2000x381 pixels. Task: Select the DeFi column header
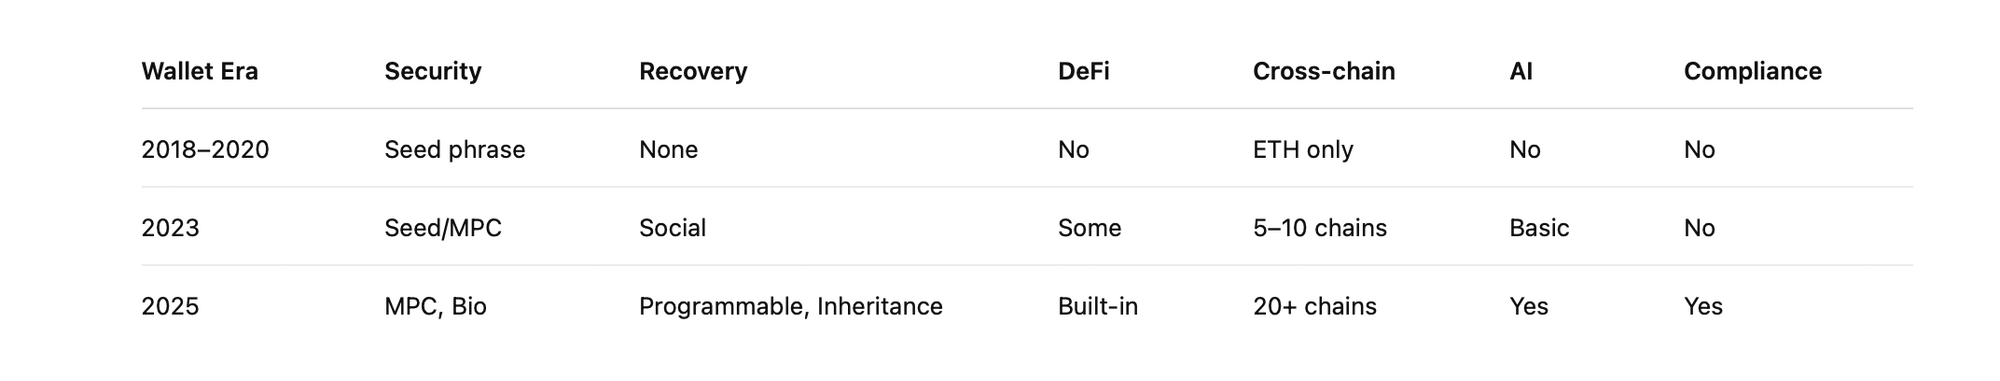pos(1084,71)
